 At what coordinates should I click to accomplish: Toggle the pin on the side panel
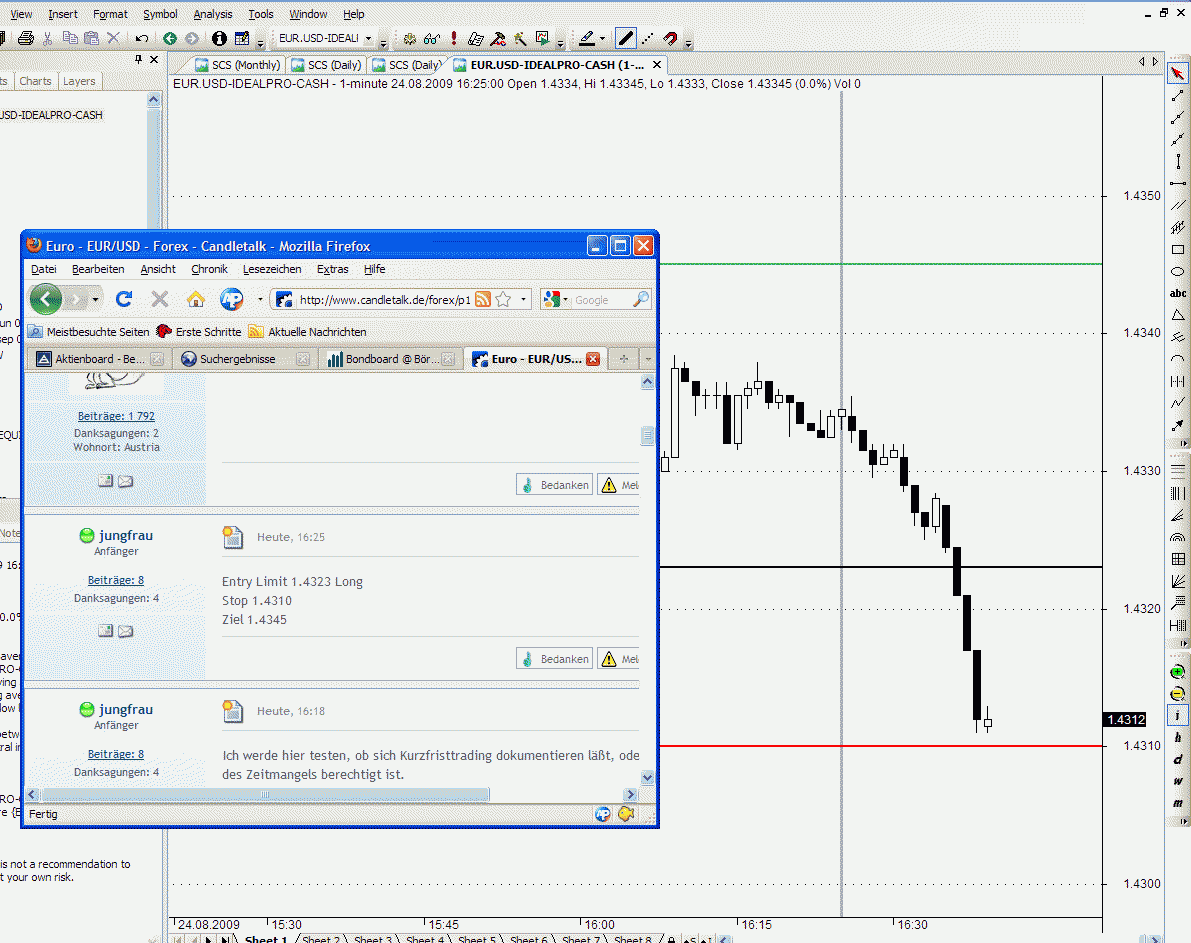tap(138, 59)
